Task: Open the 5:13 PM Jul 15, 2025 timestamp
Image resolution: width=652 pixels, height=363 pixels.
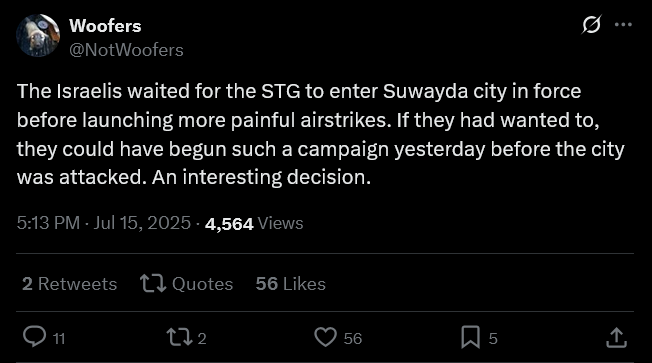Action: click(x=104, y=223)
